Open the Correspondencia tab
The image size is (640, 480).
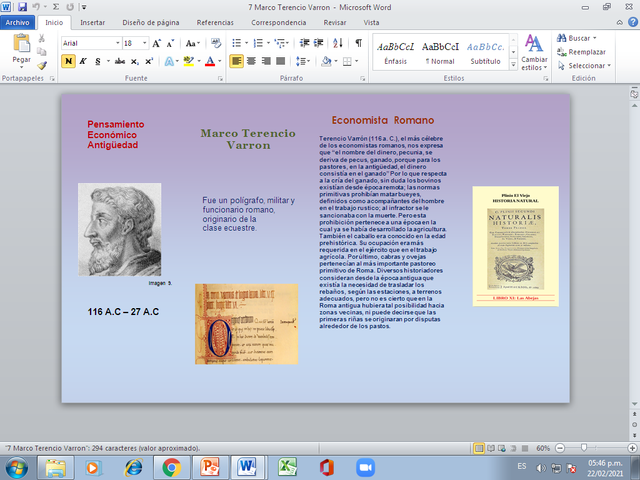278,22
